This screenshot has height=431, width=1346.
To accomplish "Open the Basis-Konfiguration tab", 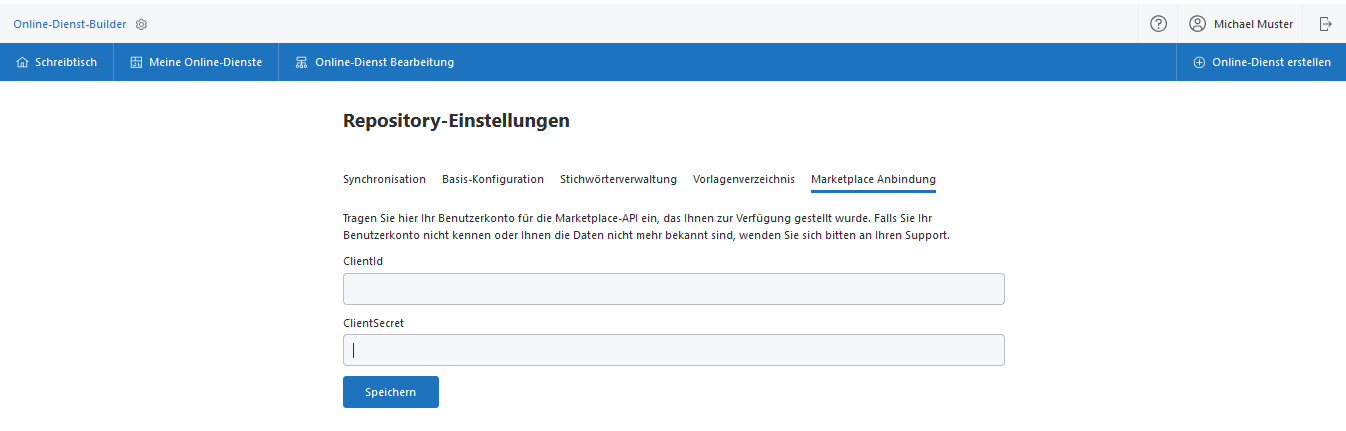I will point(493,179).
